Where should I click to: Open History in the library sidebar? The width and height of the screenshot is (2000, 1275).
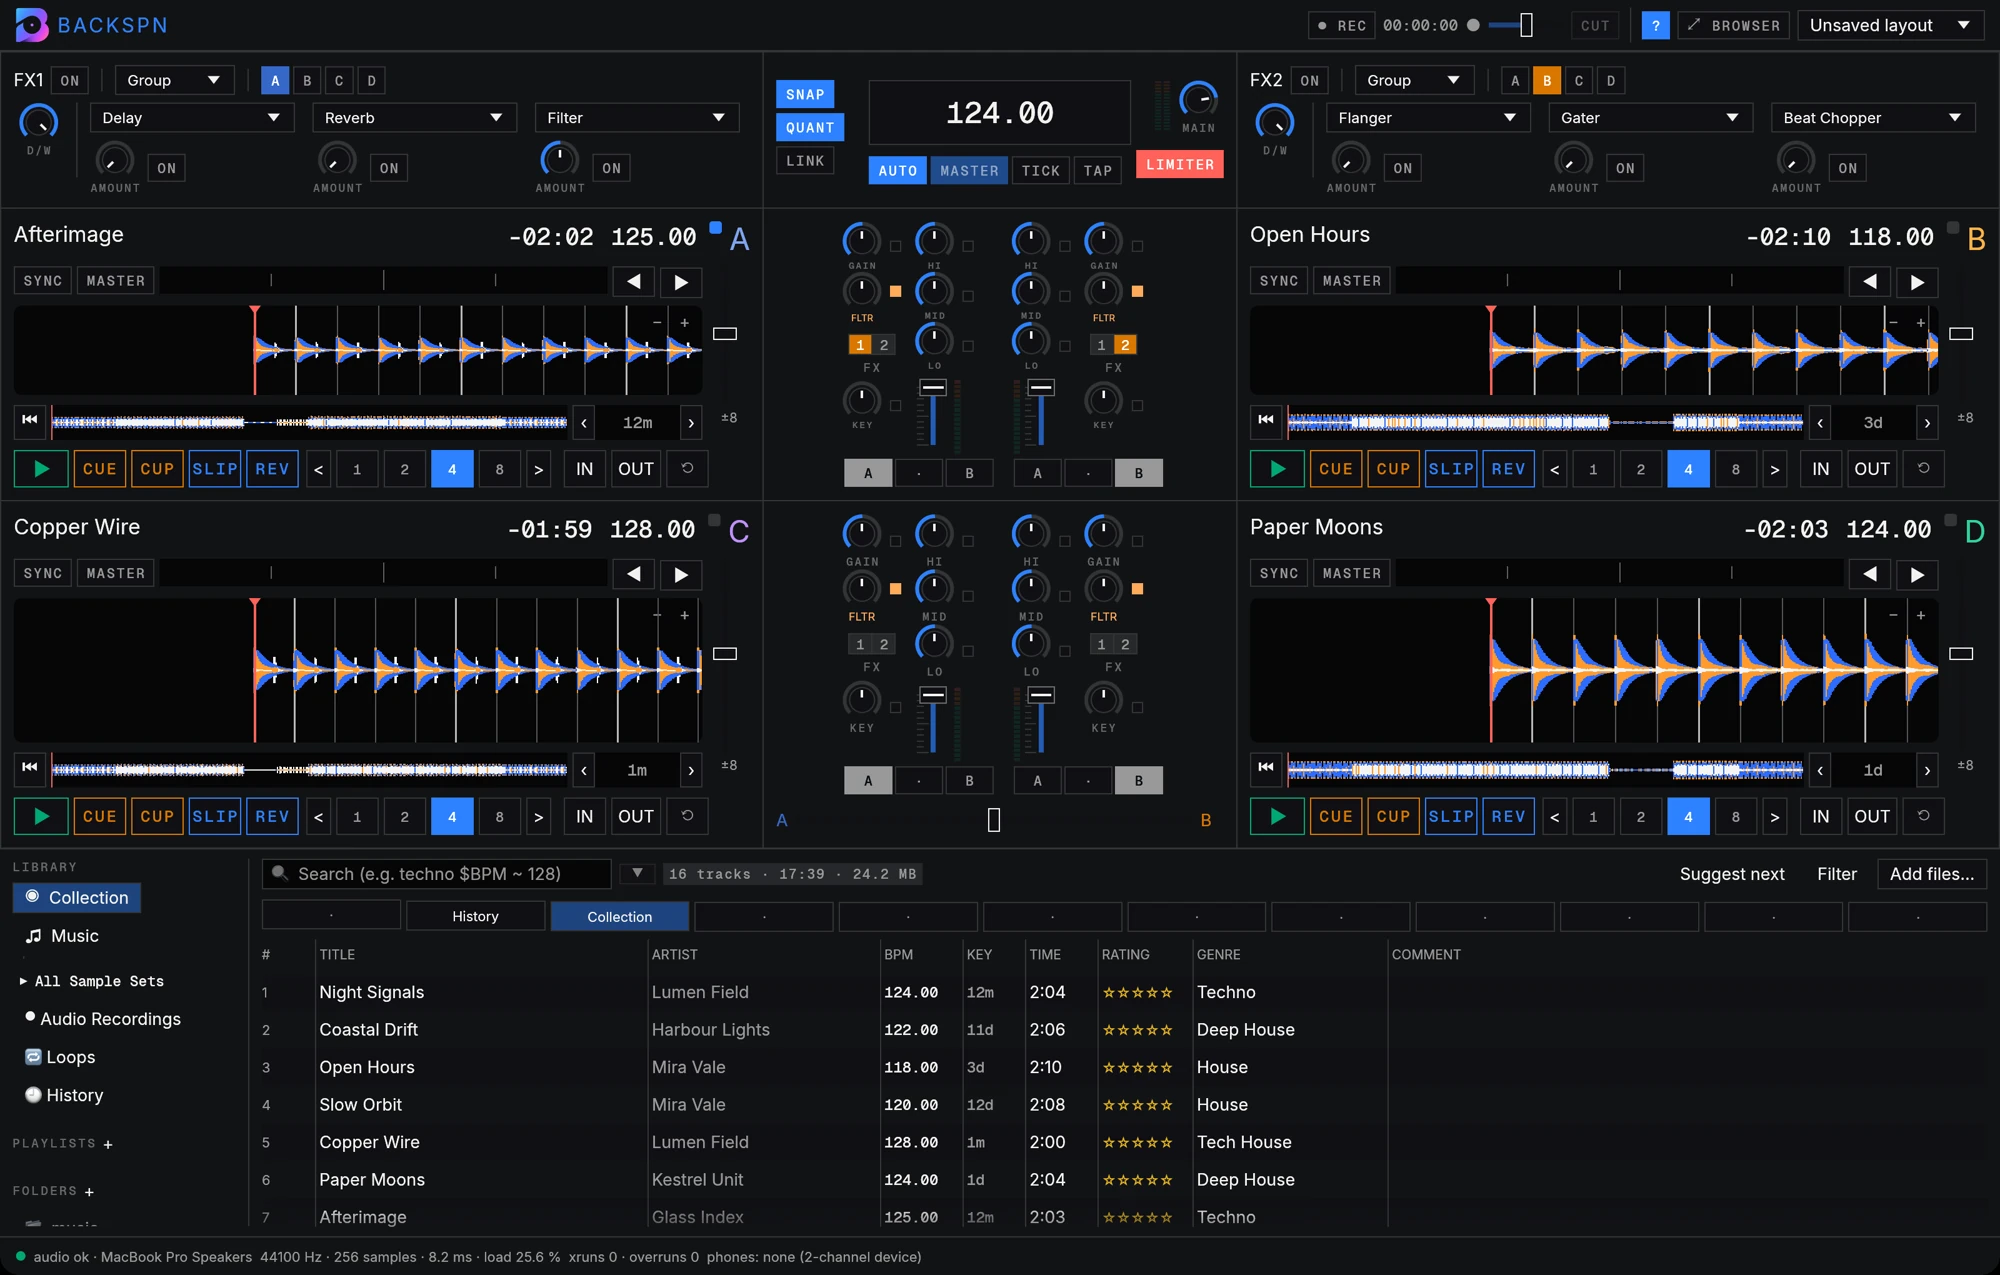[x=64, y=1095]
